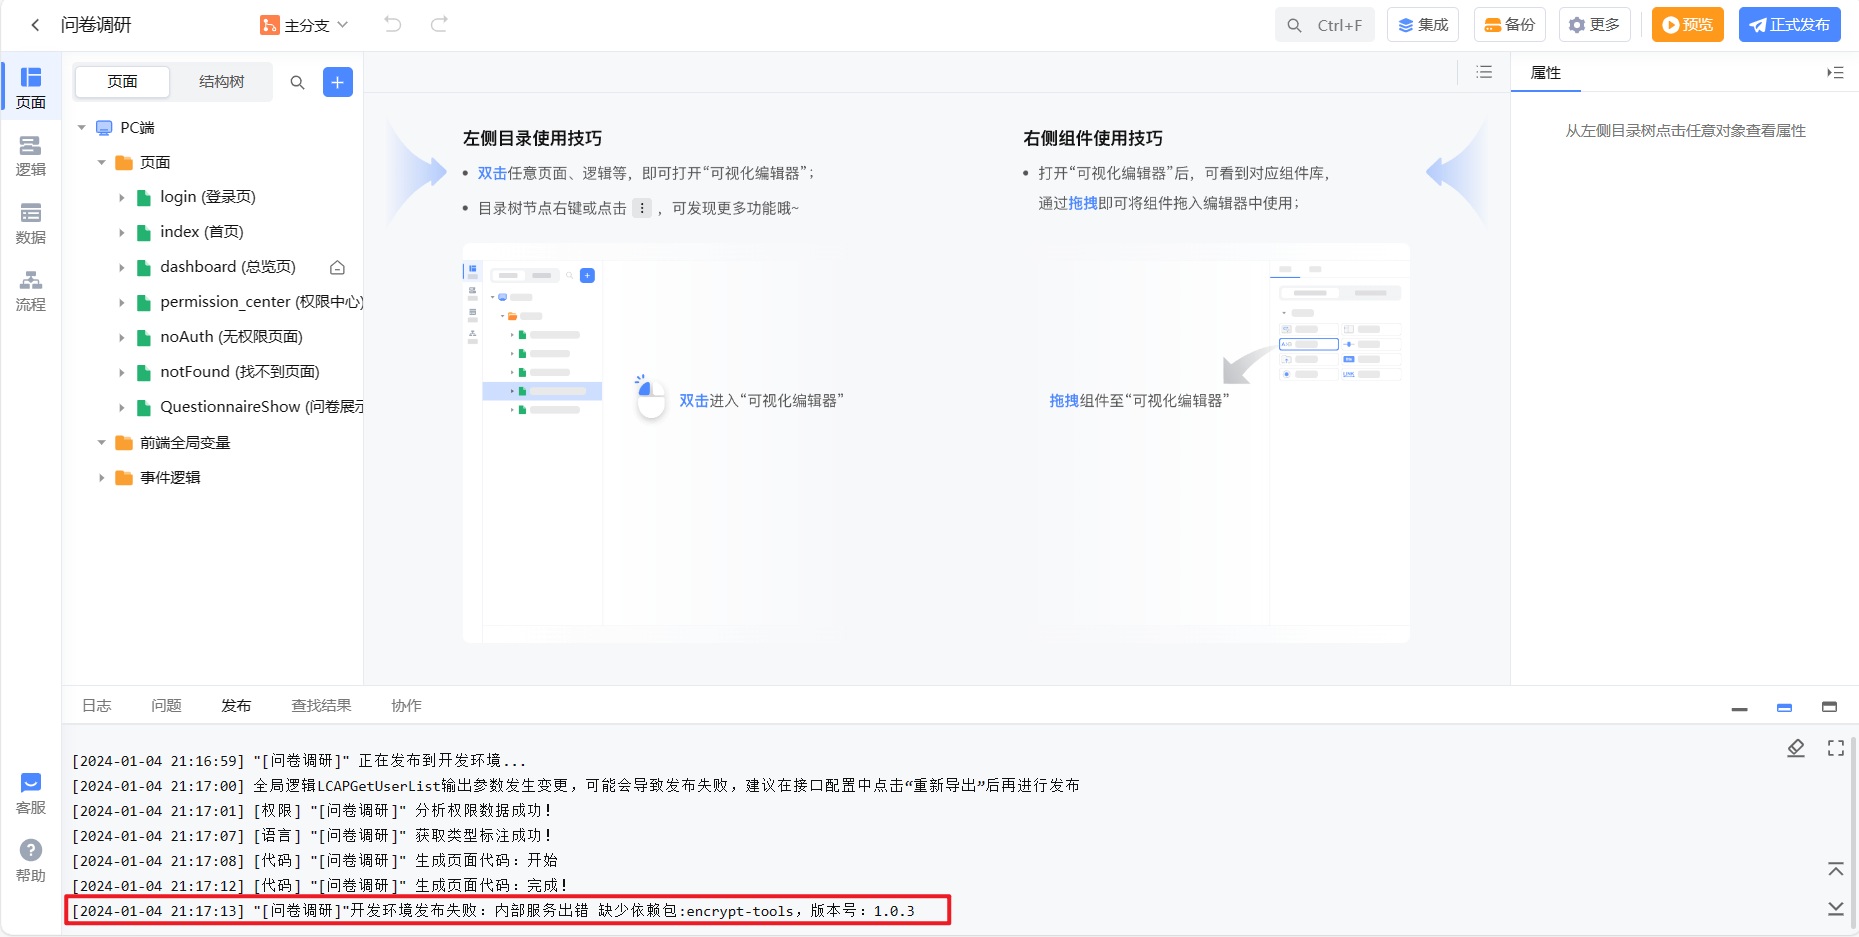Click the 备份 backup button
Image resolution: width=1859 pixels, height=937 pixels.
(1510, 25)
